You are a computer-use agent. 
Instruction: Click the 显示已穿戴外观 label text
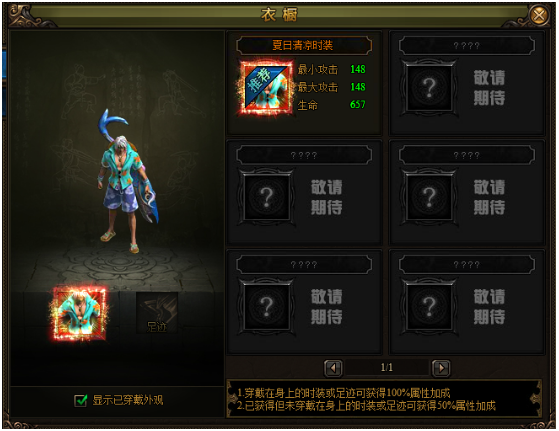pyautogui.click(x=128, y=400)
